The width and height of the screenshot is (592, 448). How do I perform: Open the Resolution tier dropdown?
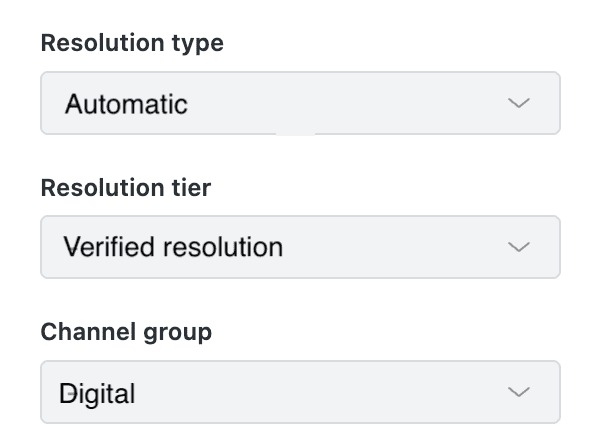(300, 247)
